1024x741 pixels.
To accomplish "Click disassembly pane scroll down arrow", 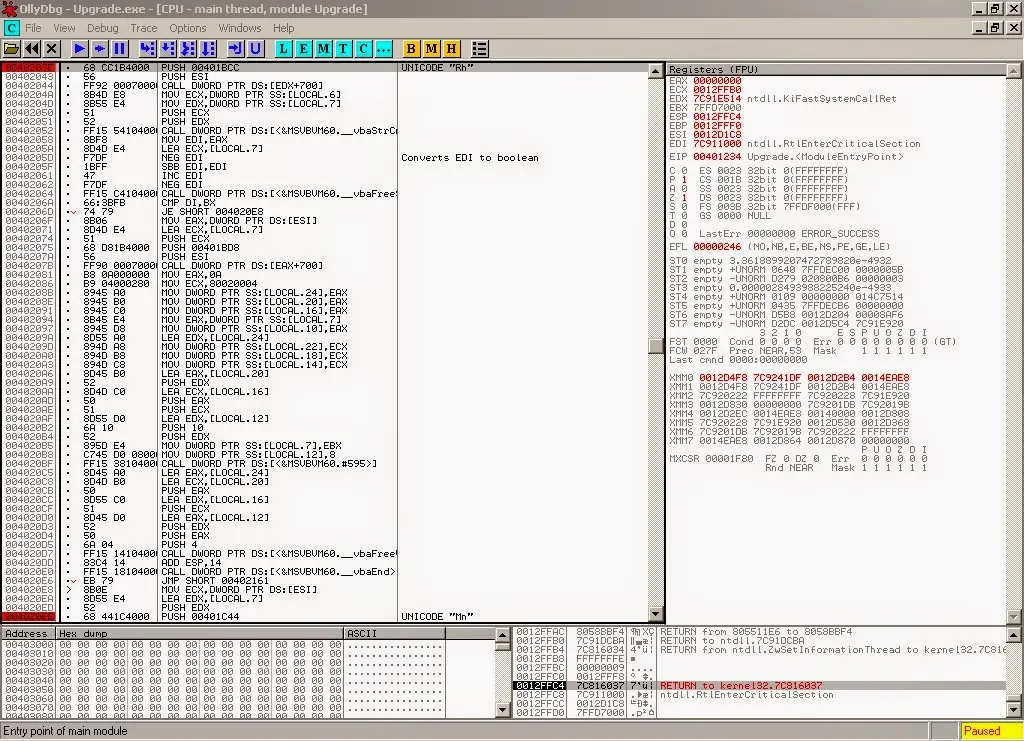I will pyautogui.click(x=656, y=614).
